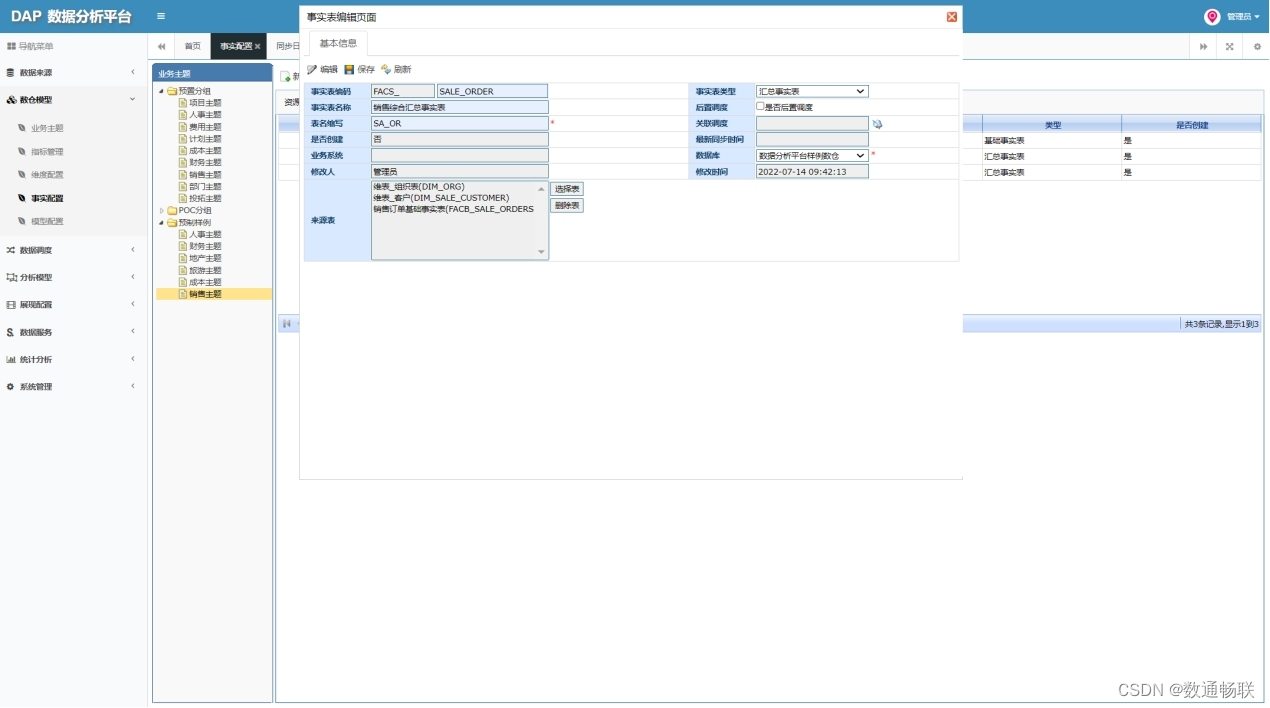
Task: Click the 展现配置 icon in sidebar
Action: coord(11,304)
